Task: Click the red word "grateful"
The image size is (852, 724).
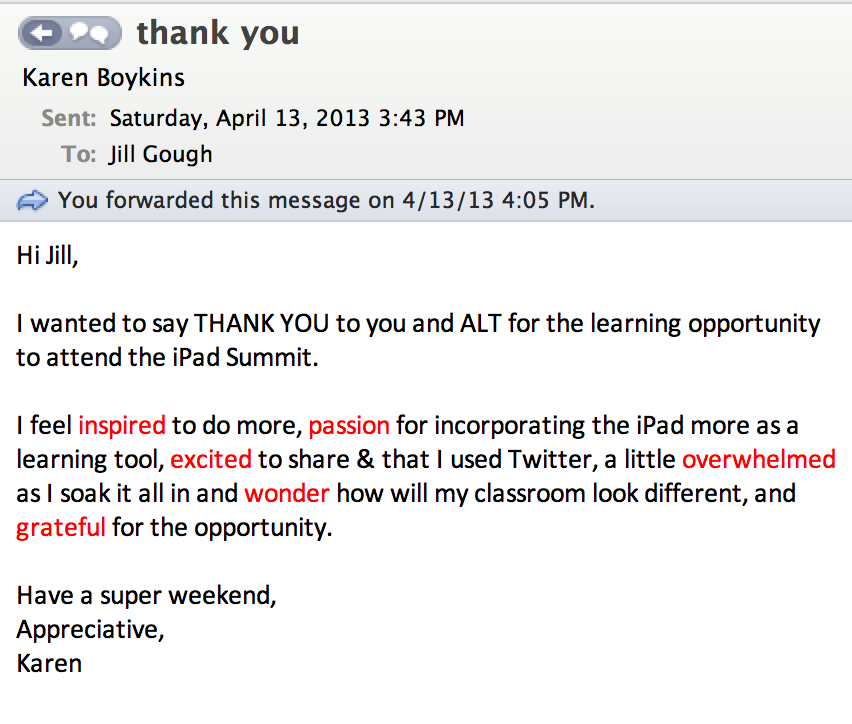Action: pos(61,527)
